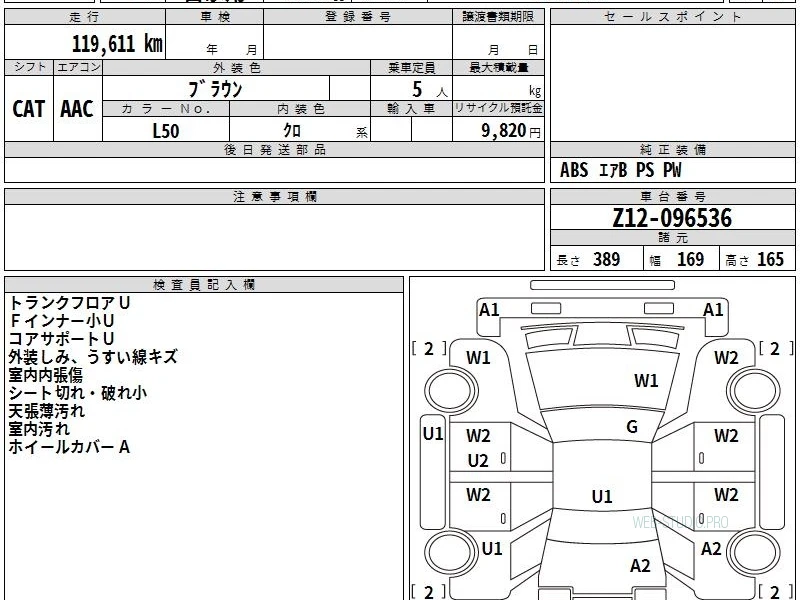Select the note 室内汚れ
Viewport: 800px width, 600px height.
click(39, 429)
